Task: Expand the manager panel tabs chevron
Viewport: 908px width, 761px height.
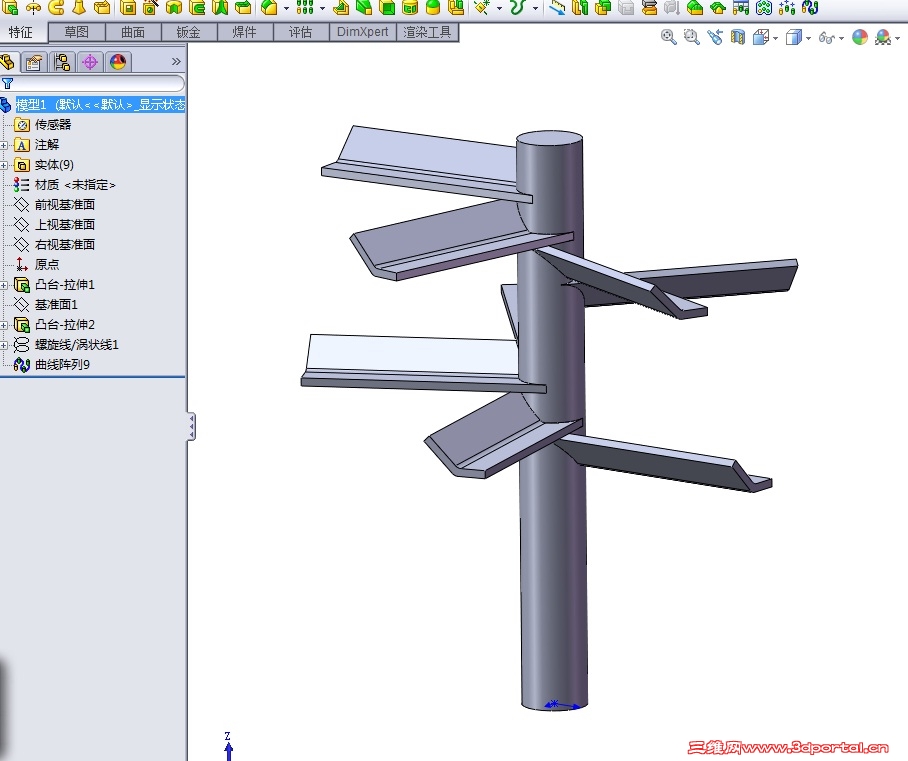Action: pos(176,61)
